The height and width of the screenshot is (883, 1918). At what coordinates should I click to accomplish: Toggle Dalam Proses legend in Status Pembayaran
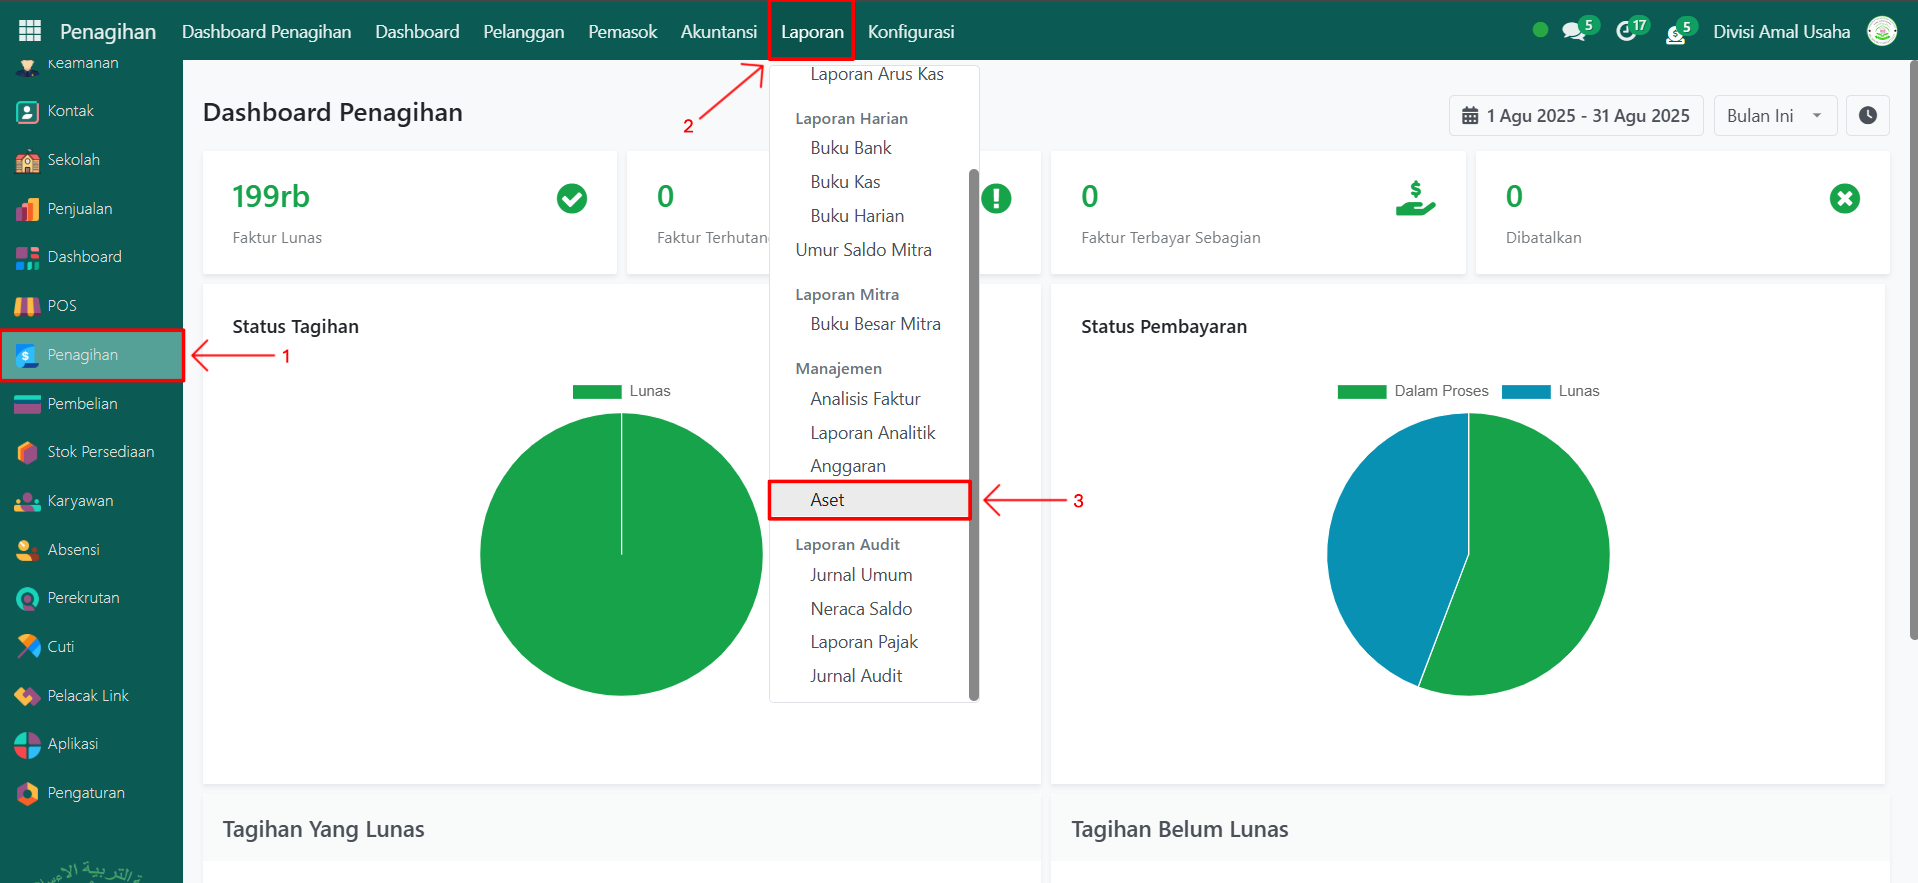(x=1412, y=391)
